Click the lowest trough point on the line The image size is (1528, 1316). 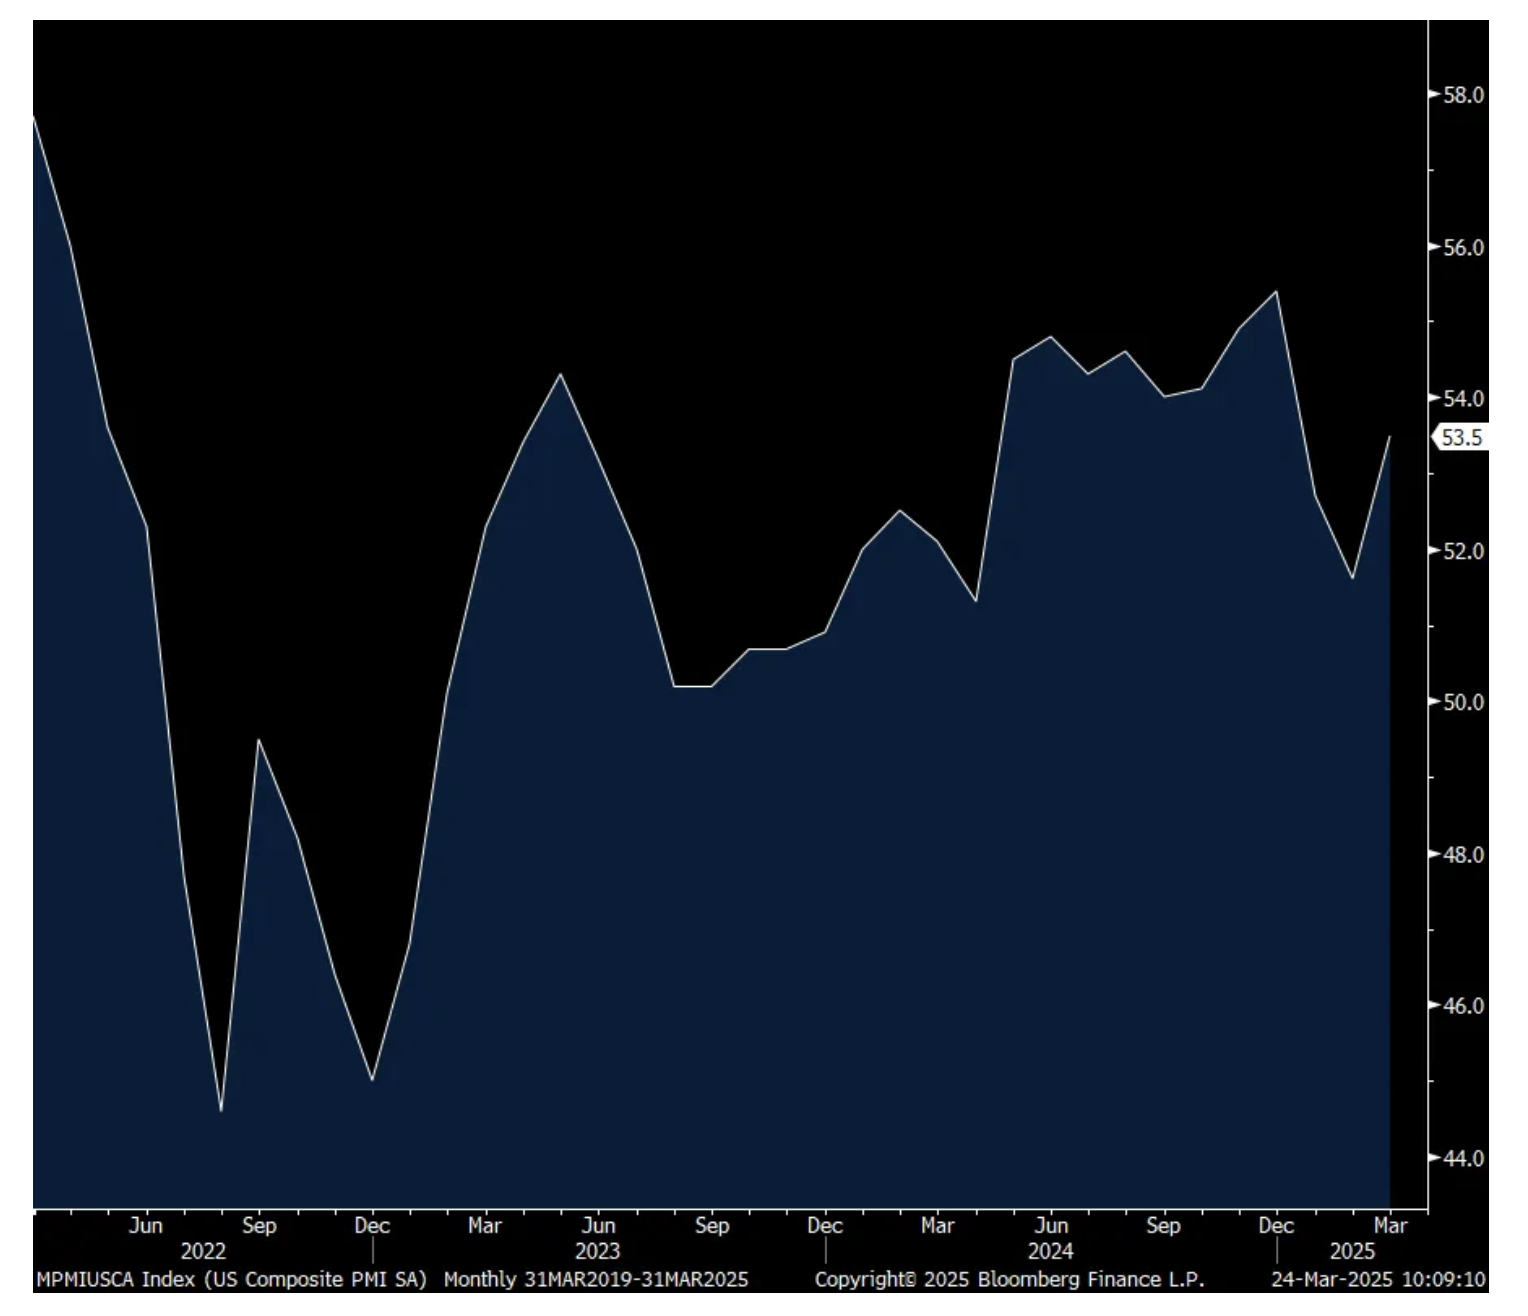pos(221,1111)
